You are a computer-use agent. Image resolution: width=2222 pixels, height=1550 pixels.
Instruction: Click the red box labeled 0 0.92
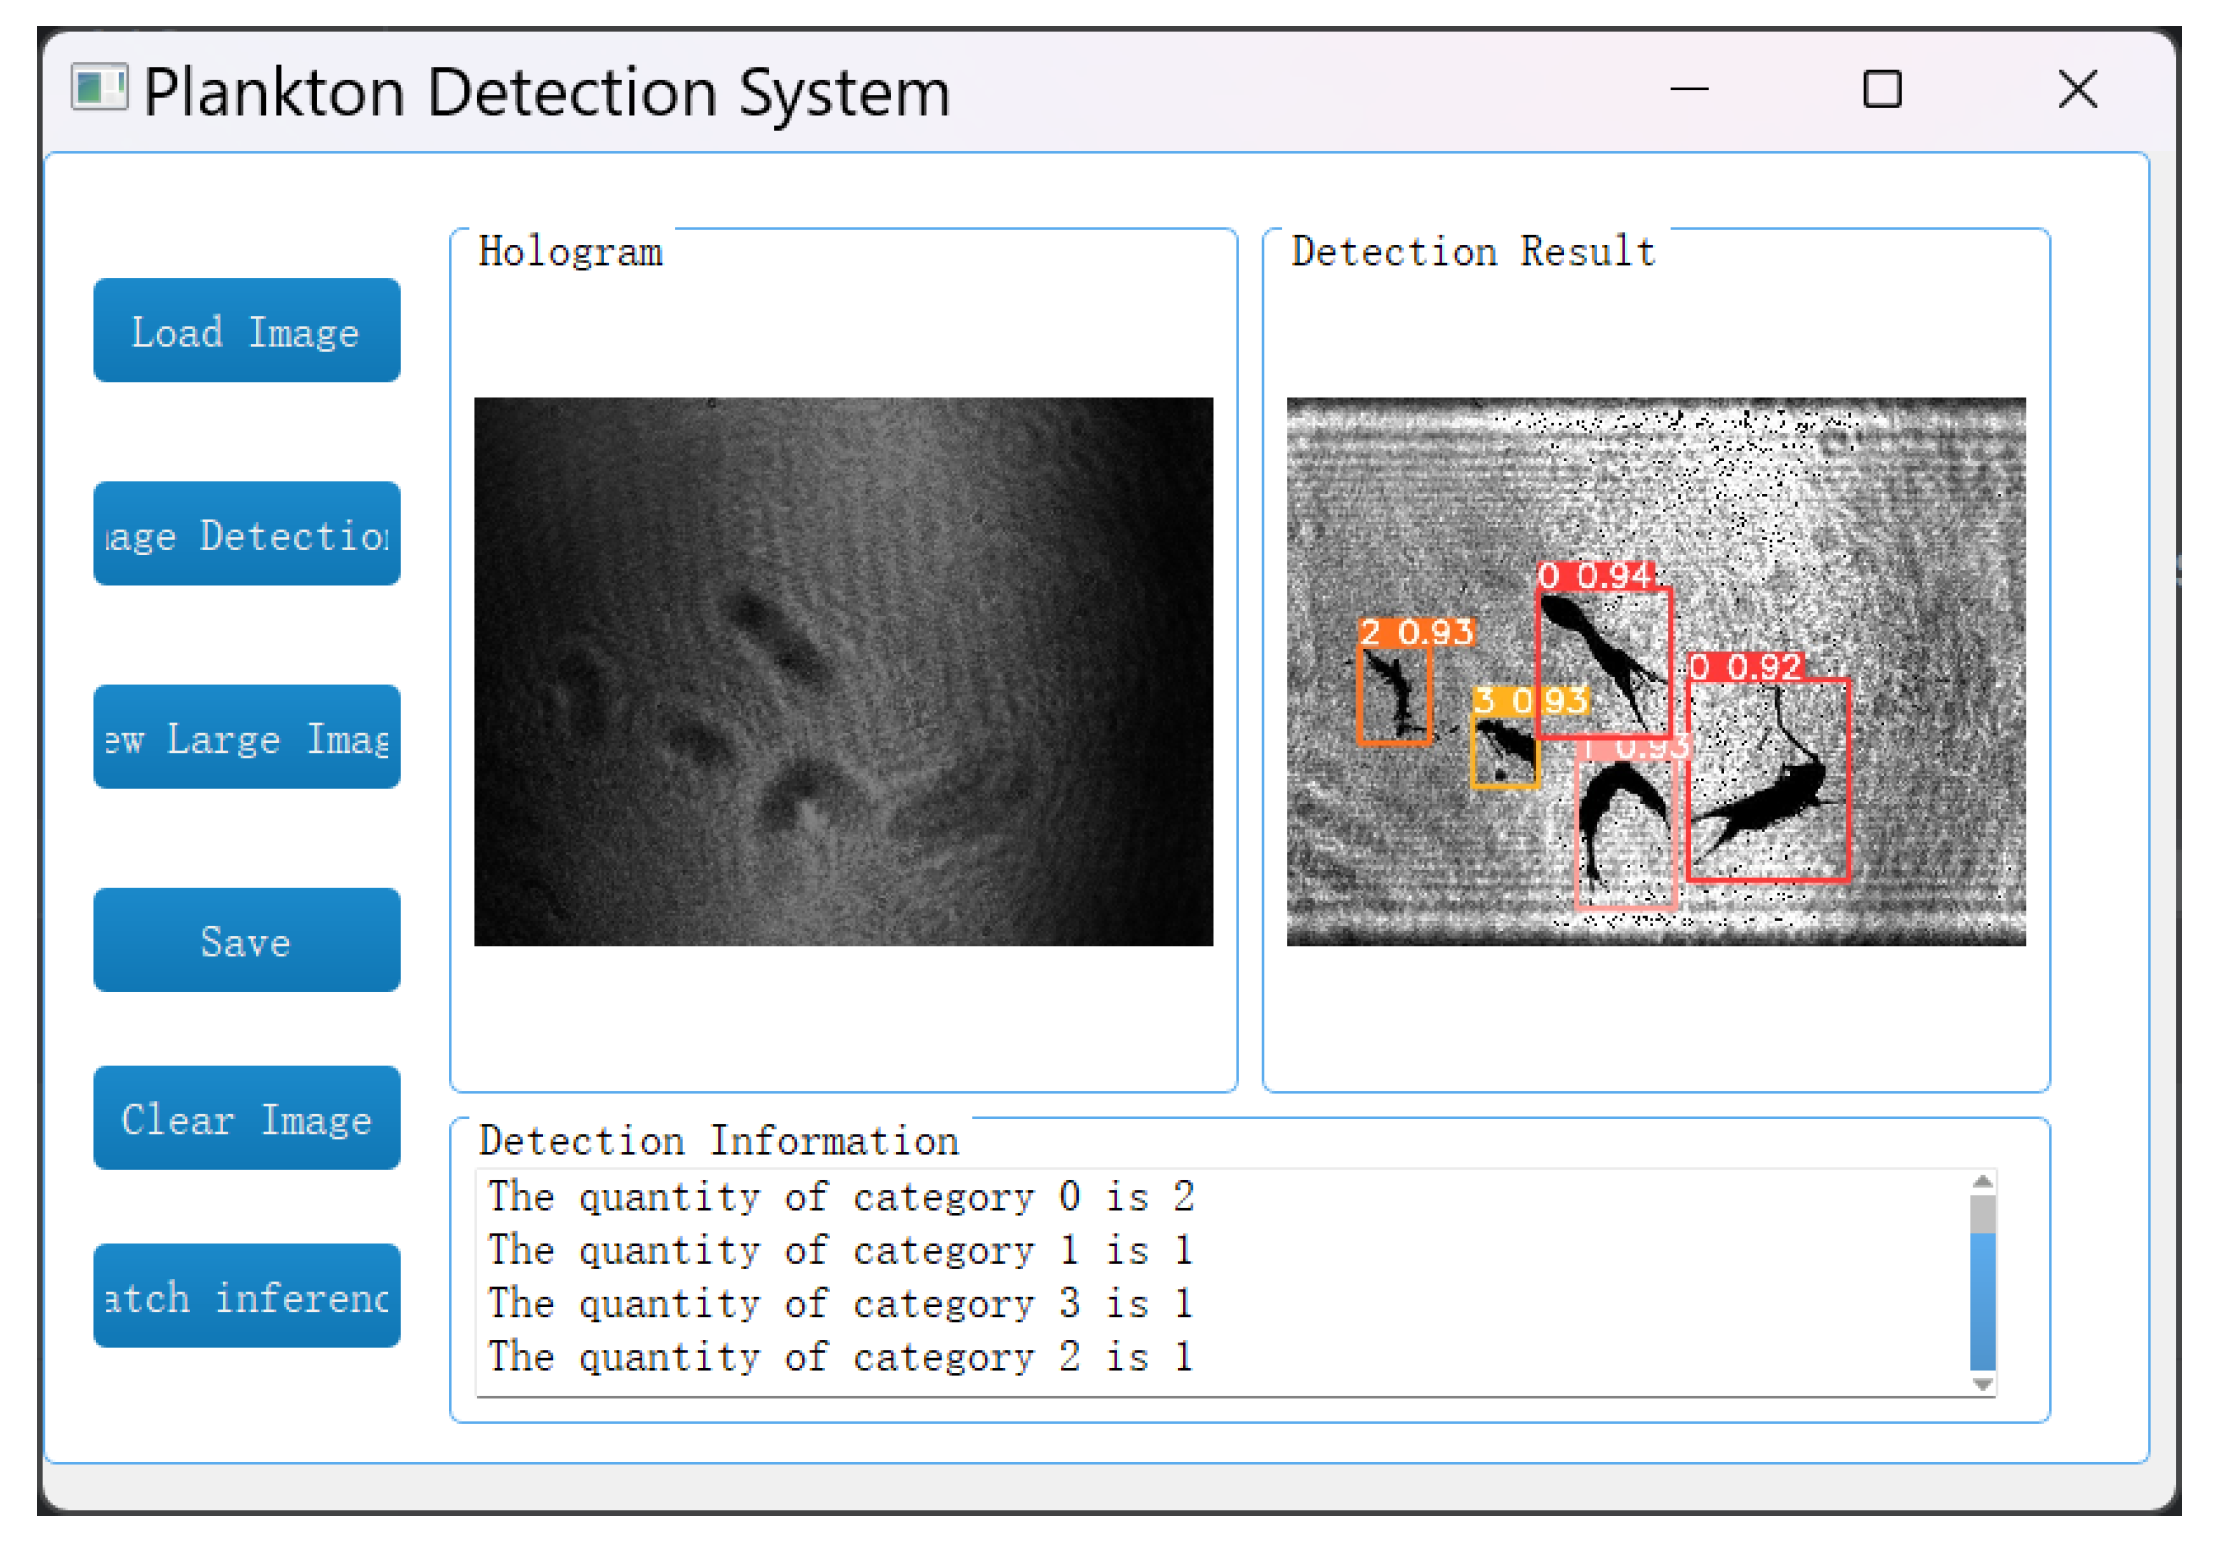[1767, 780]
